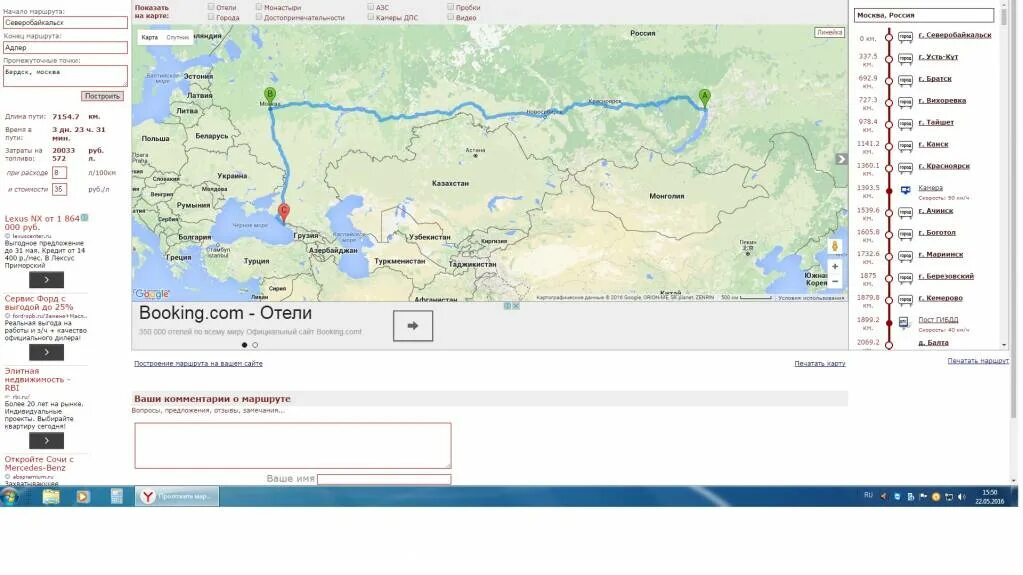Image resolution: width=1023 pixels, height=575 pixels.
Task: Click city icon next to Красноярск
Action: [x=905, y=168]
